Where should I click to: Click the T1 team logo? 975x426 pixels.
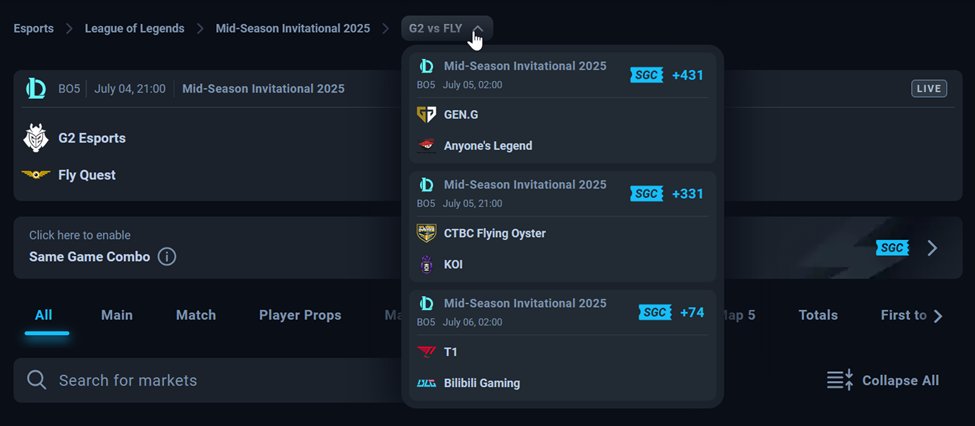(426, 352)
